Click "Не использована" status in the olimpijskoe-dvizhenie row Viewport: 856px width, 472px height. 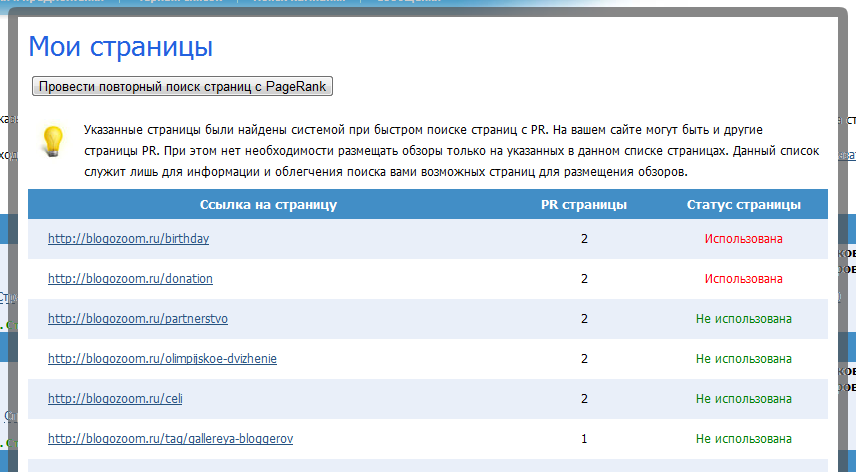pyautogui.click(x=743, y=359)
